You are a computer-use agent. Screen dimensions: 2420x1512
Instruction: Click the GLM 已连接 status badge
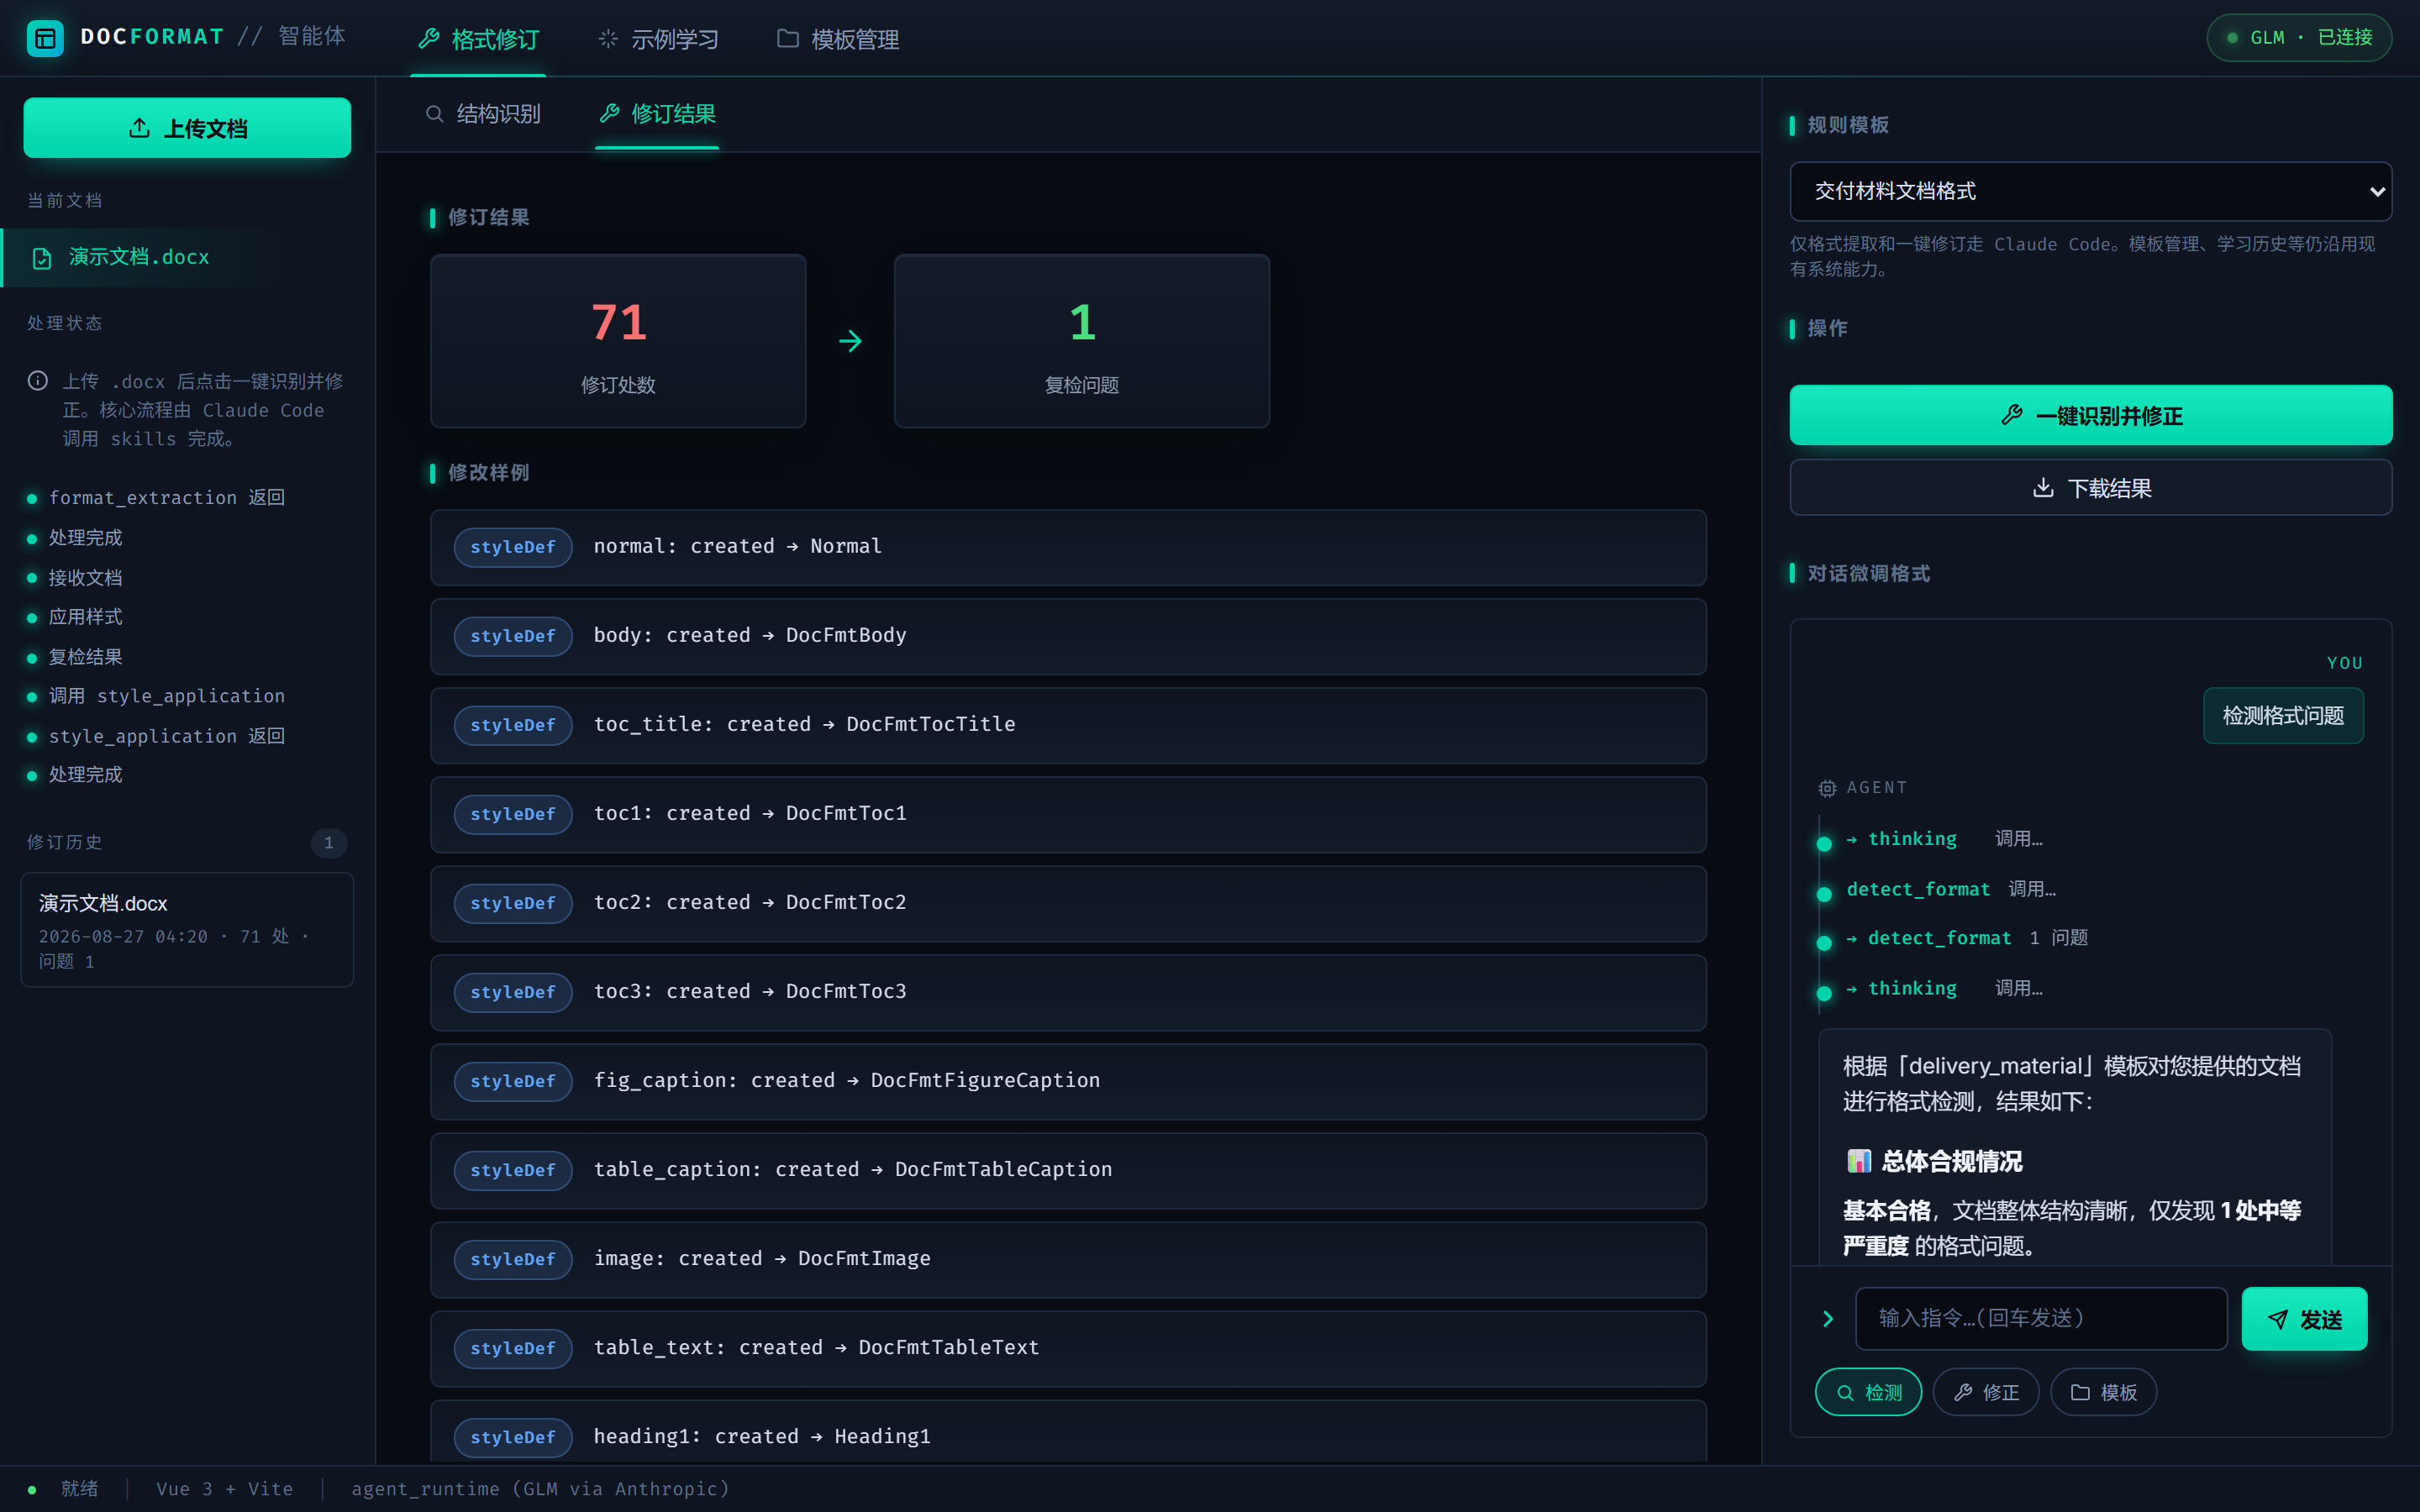tap(2298, 38)
